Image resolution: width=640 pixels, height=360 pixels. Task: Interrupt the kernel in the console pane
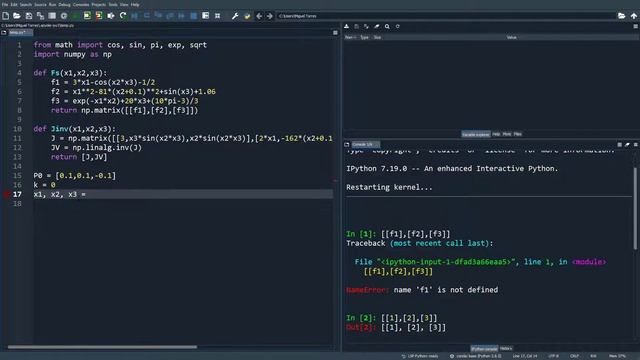[620, 144]
